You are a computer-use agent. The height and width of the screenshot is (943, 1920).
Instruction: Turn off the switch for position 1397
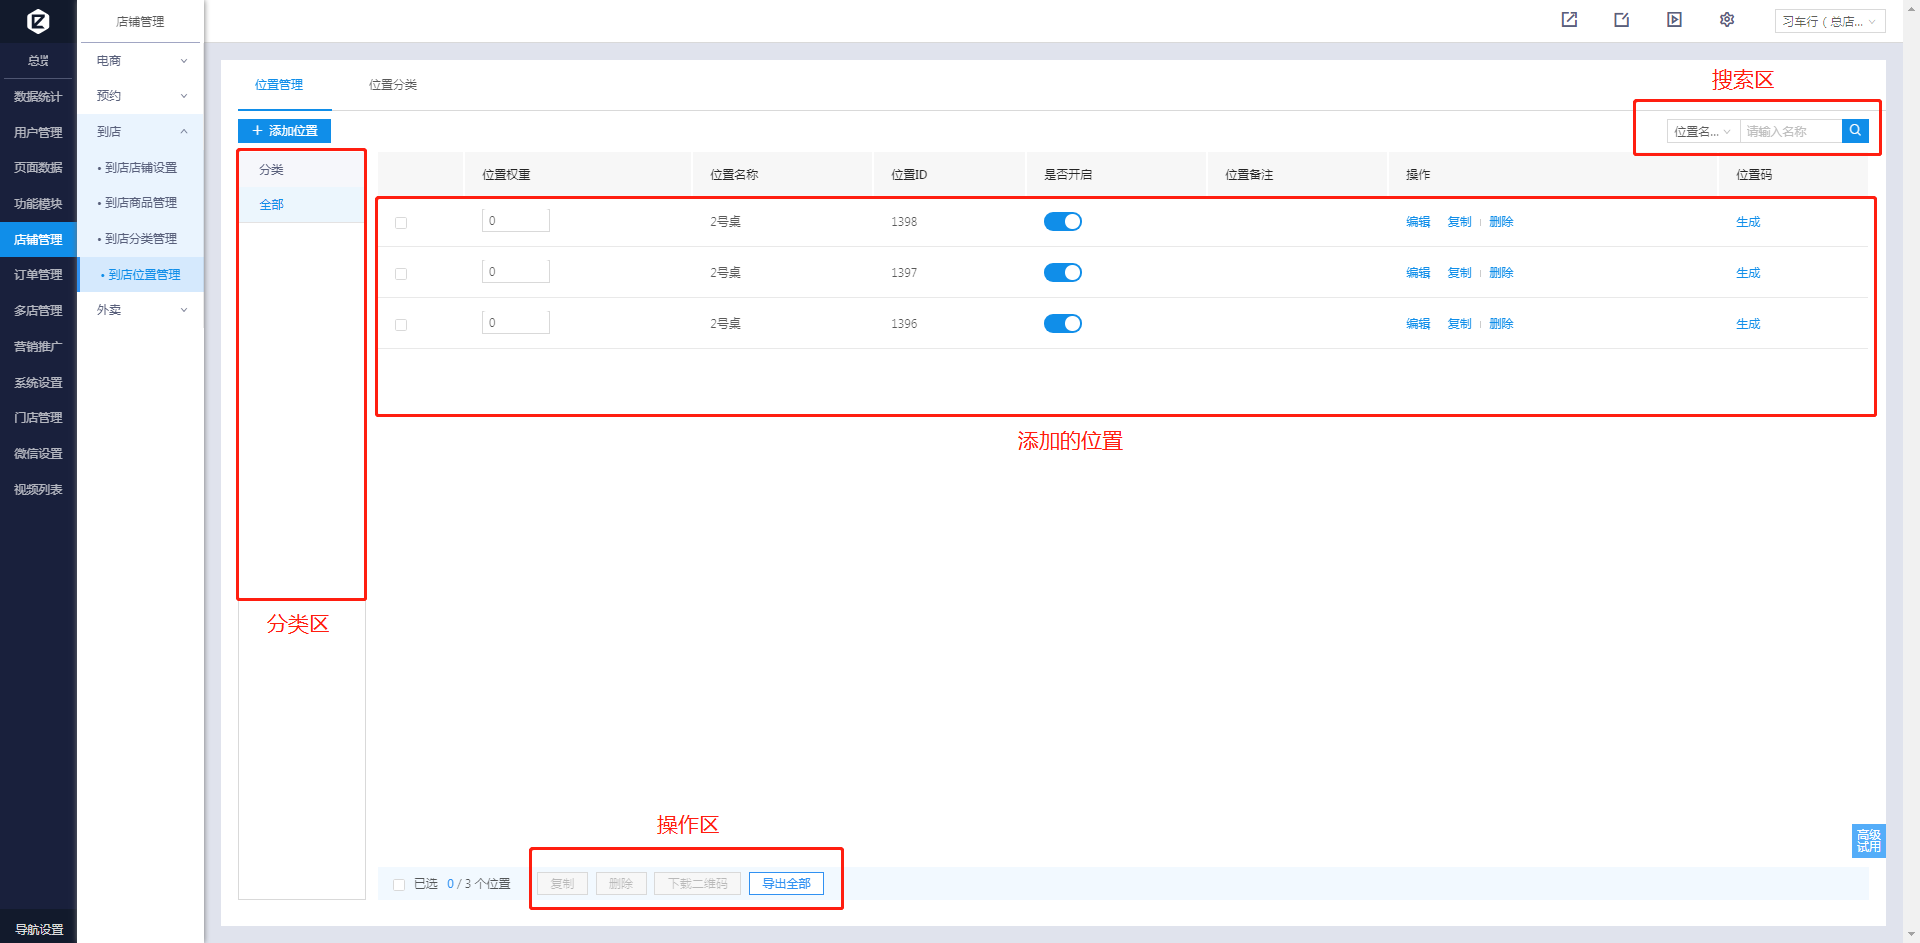coord(1062,273)
